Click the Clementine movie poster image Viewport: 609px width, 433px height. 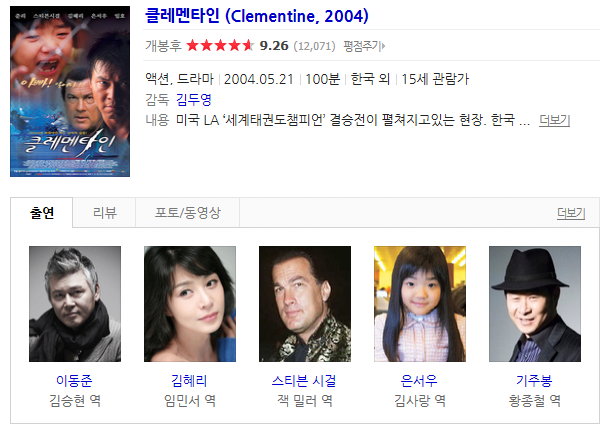(70, 91)
